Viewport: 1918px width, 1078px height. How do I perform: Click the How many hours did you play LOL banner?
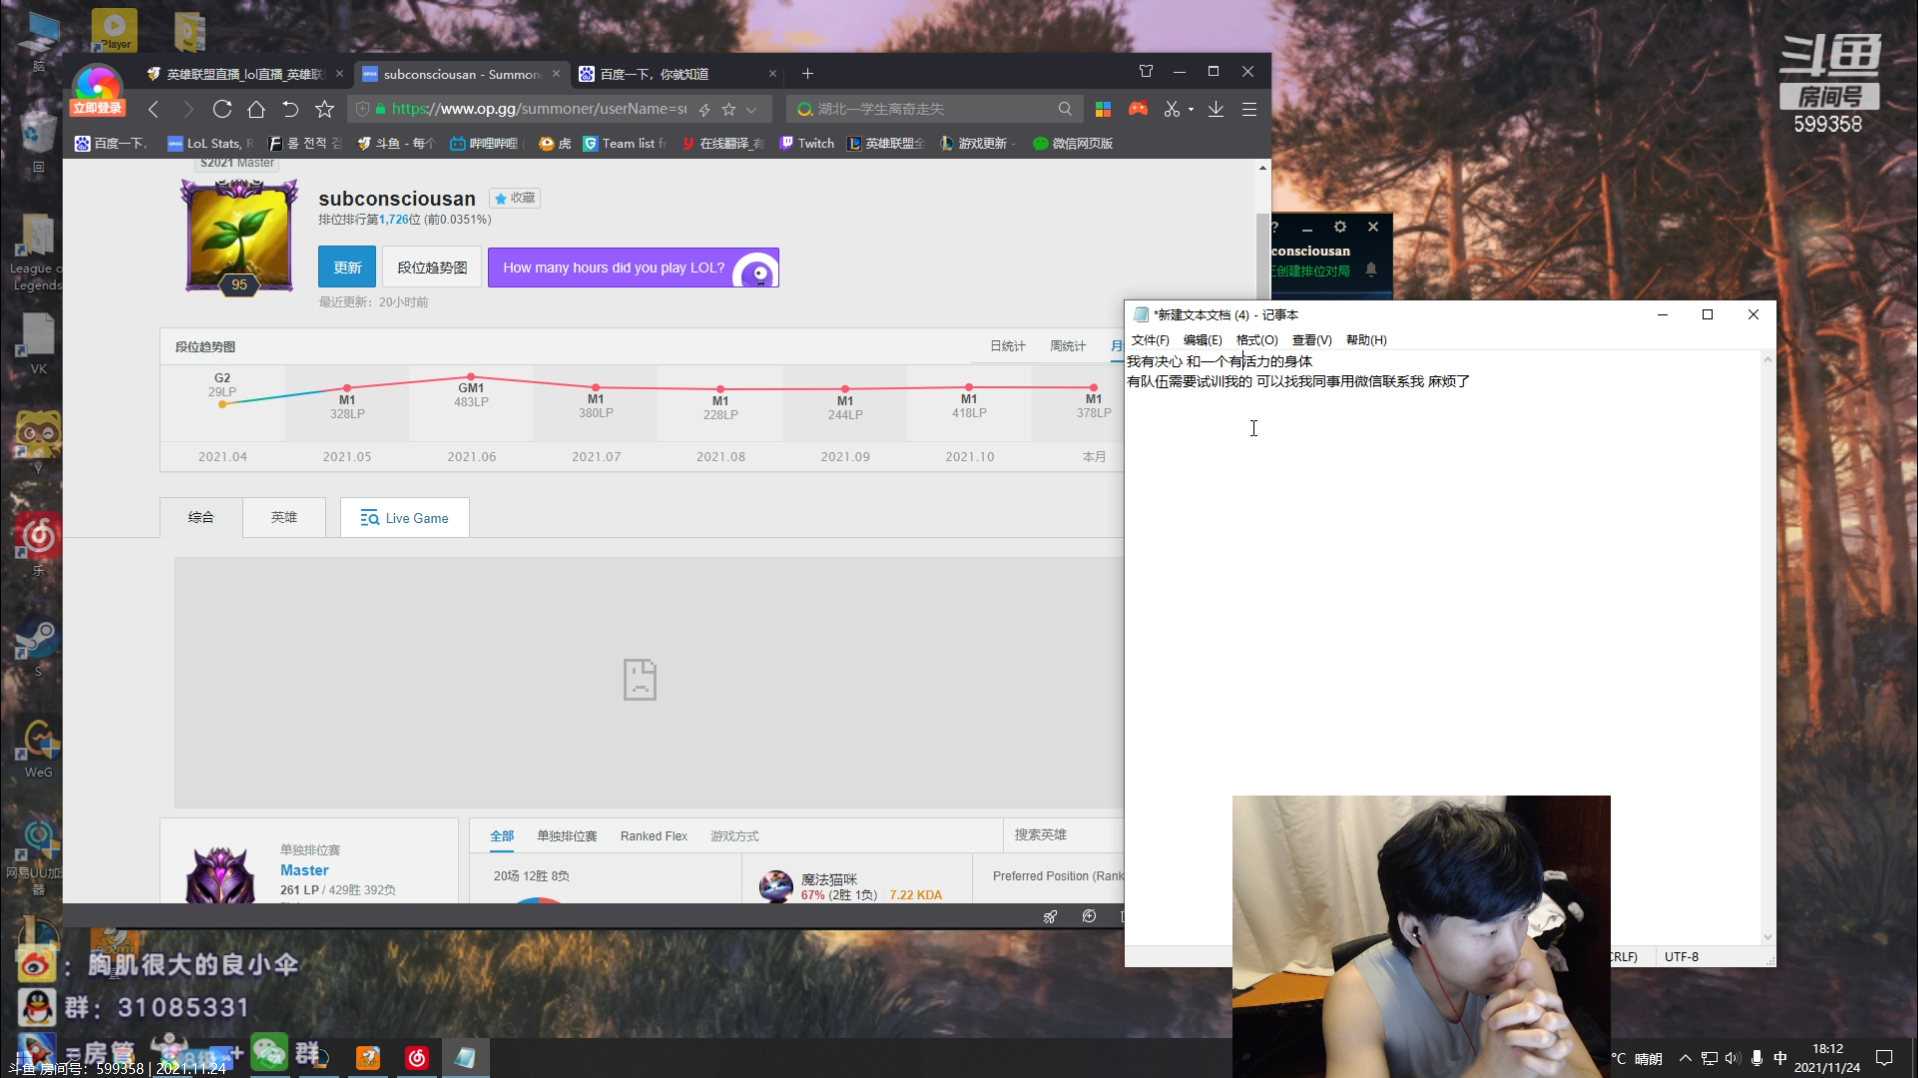tap(633, 267)
